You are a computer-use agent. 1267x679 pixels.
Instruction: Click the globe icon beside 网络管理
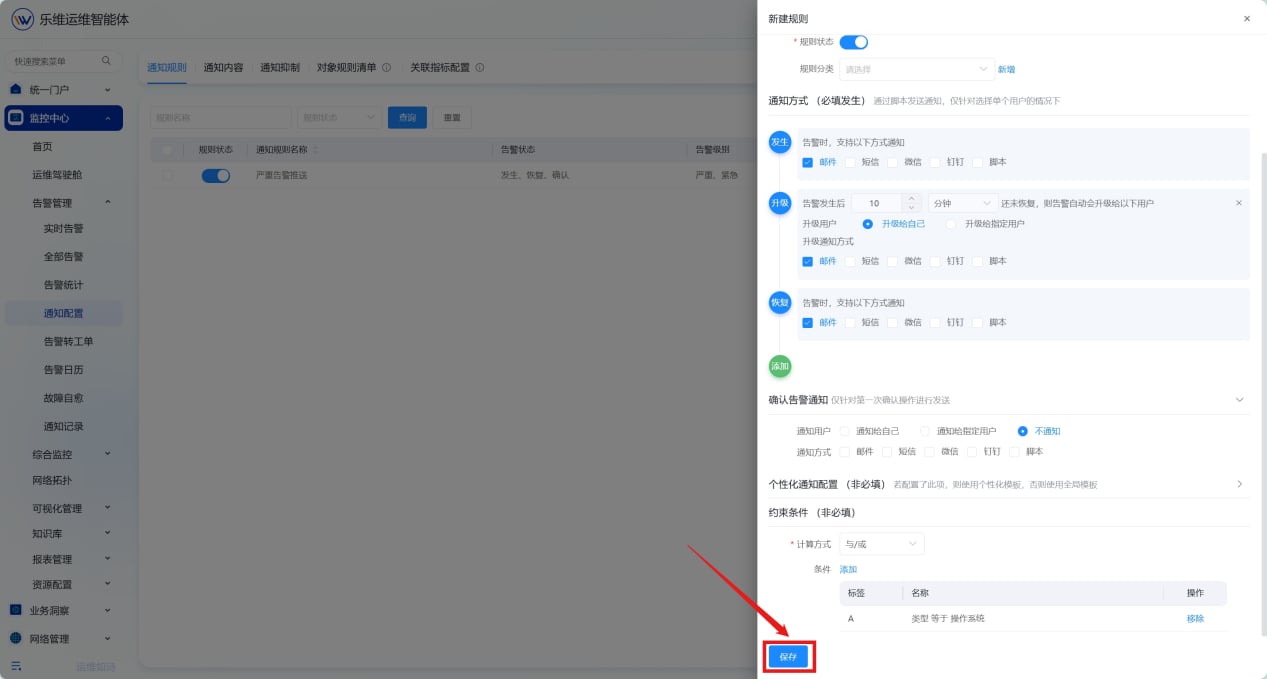point(15,638)
